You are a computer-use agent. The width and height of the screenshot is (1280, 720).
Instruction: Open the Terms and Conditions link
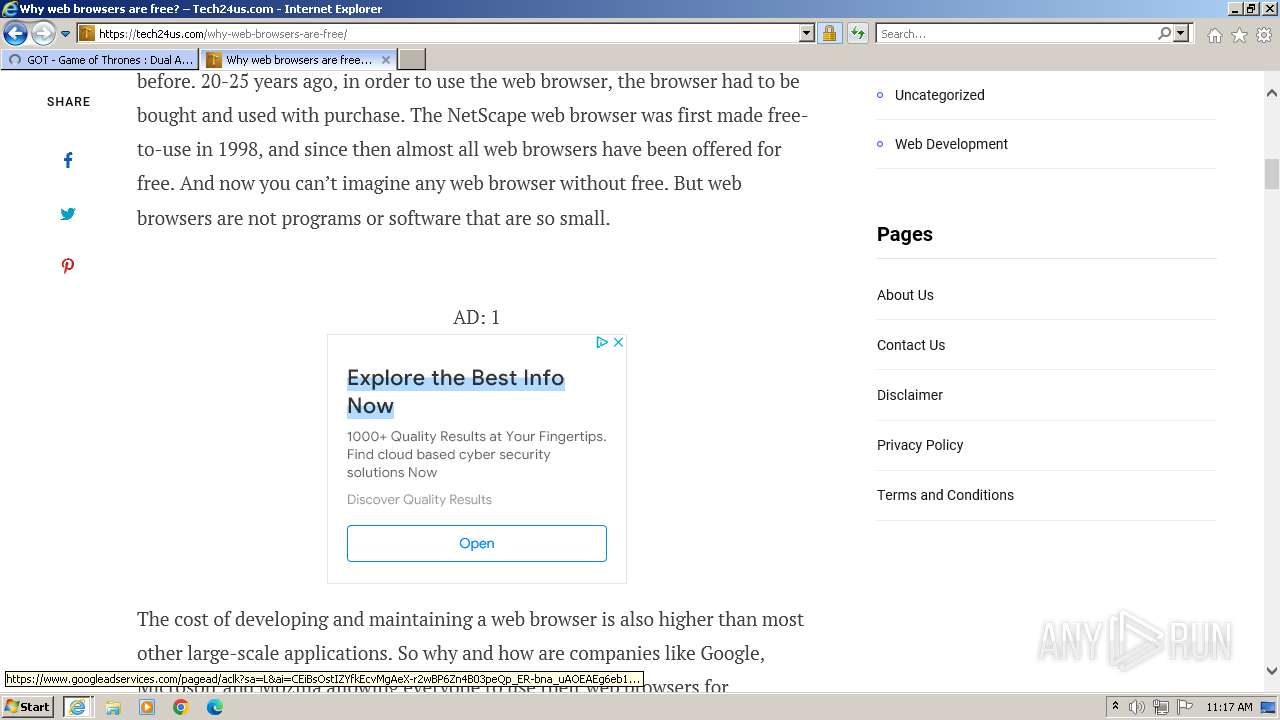coord(945,495)
